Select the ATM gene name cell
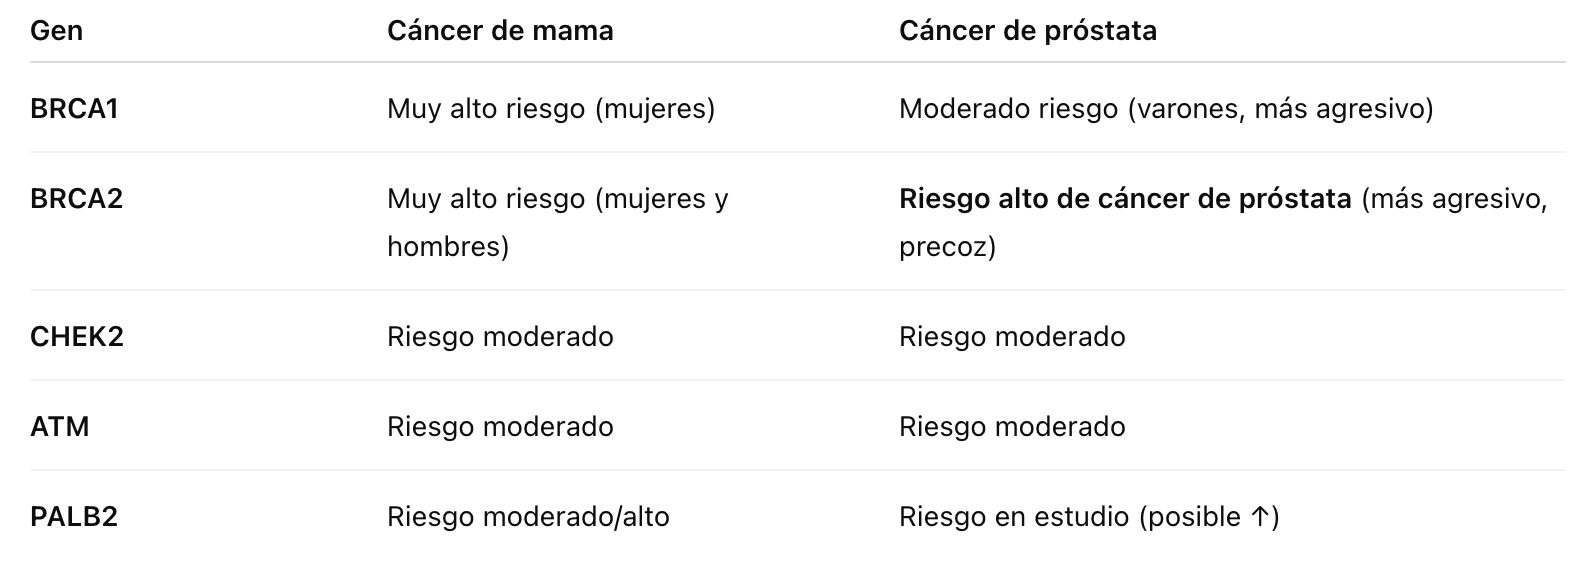 click(x=60, y=427)
